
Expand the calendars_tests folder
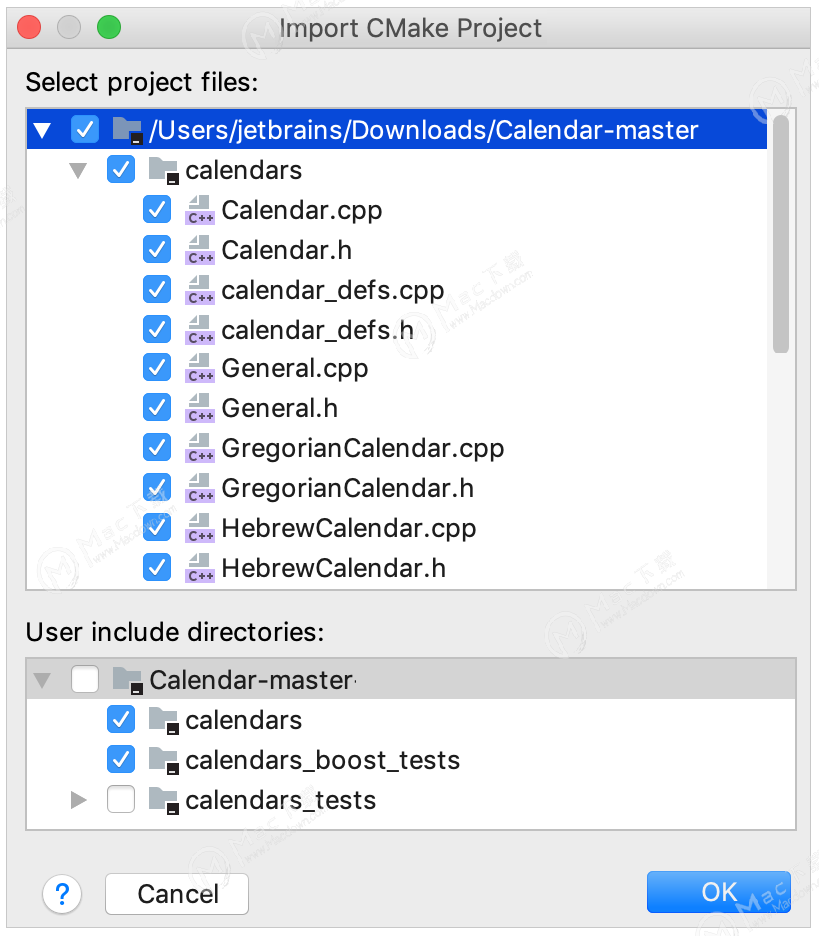pyautogui.click(x=79, y=800)
